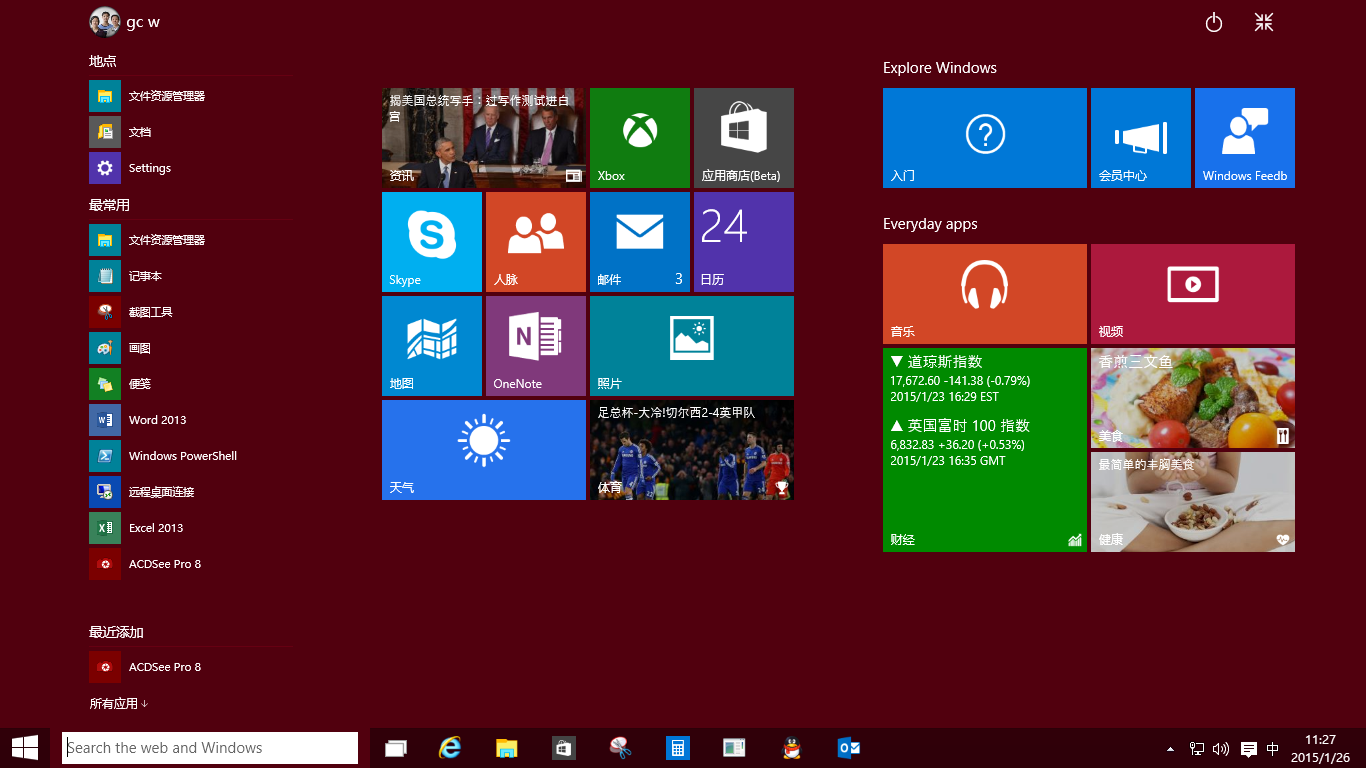Click the Search the web and Windows box
The image size is (1366, 768).
[x=210, y=748]
